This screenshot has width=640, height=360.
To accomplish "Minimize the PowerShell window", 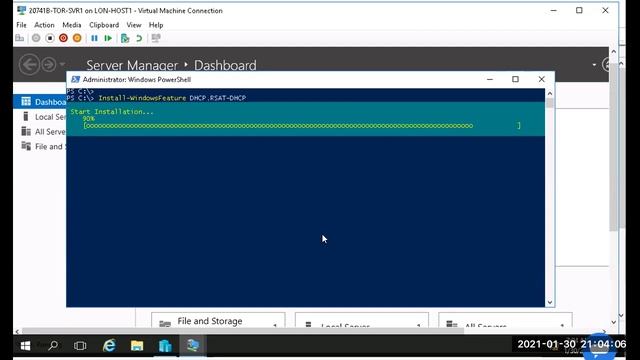I will [x=490, y=79].
